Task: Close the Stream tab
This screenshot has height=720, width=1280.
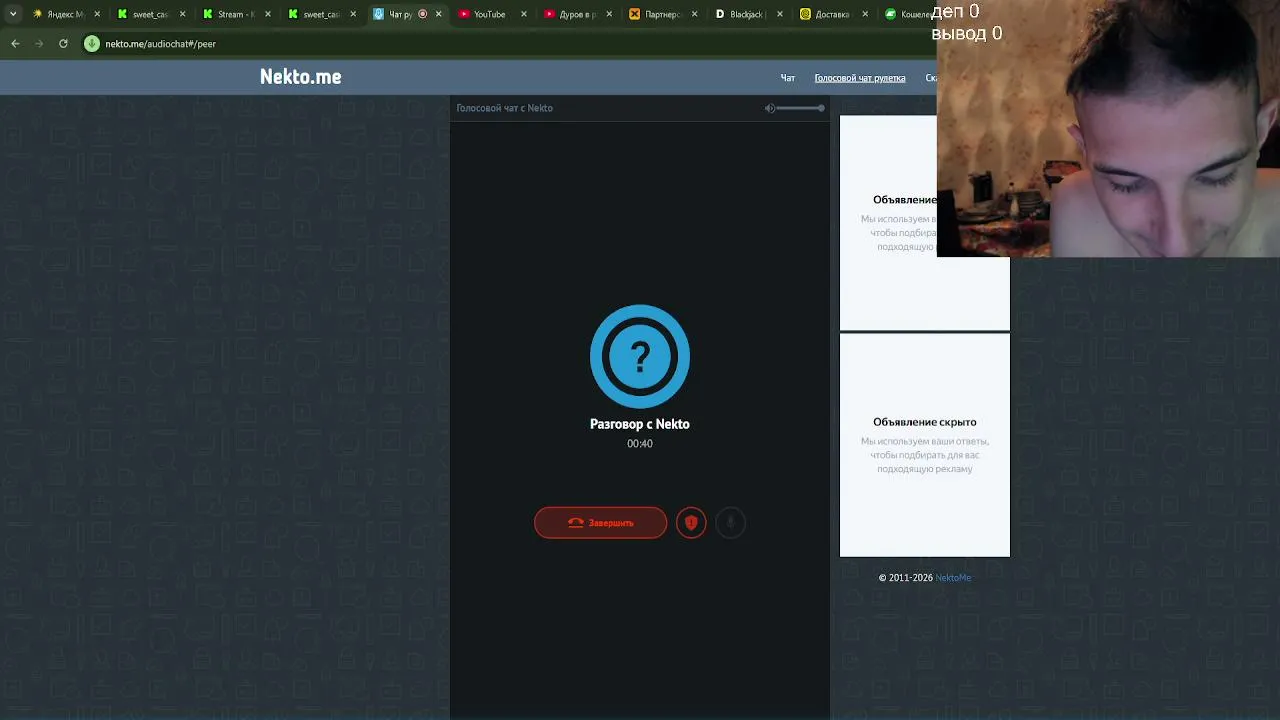Action: 267,14
